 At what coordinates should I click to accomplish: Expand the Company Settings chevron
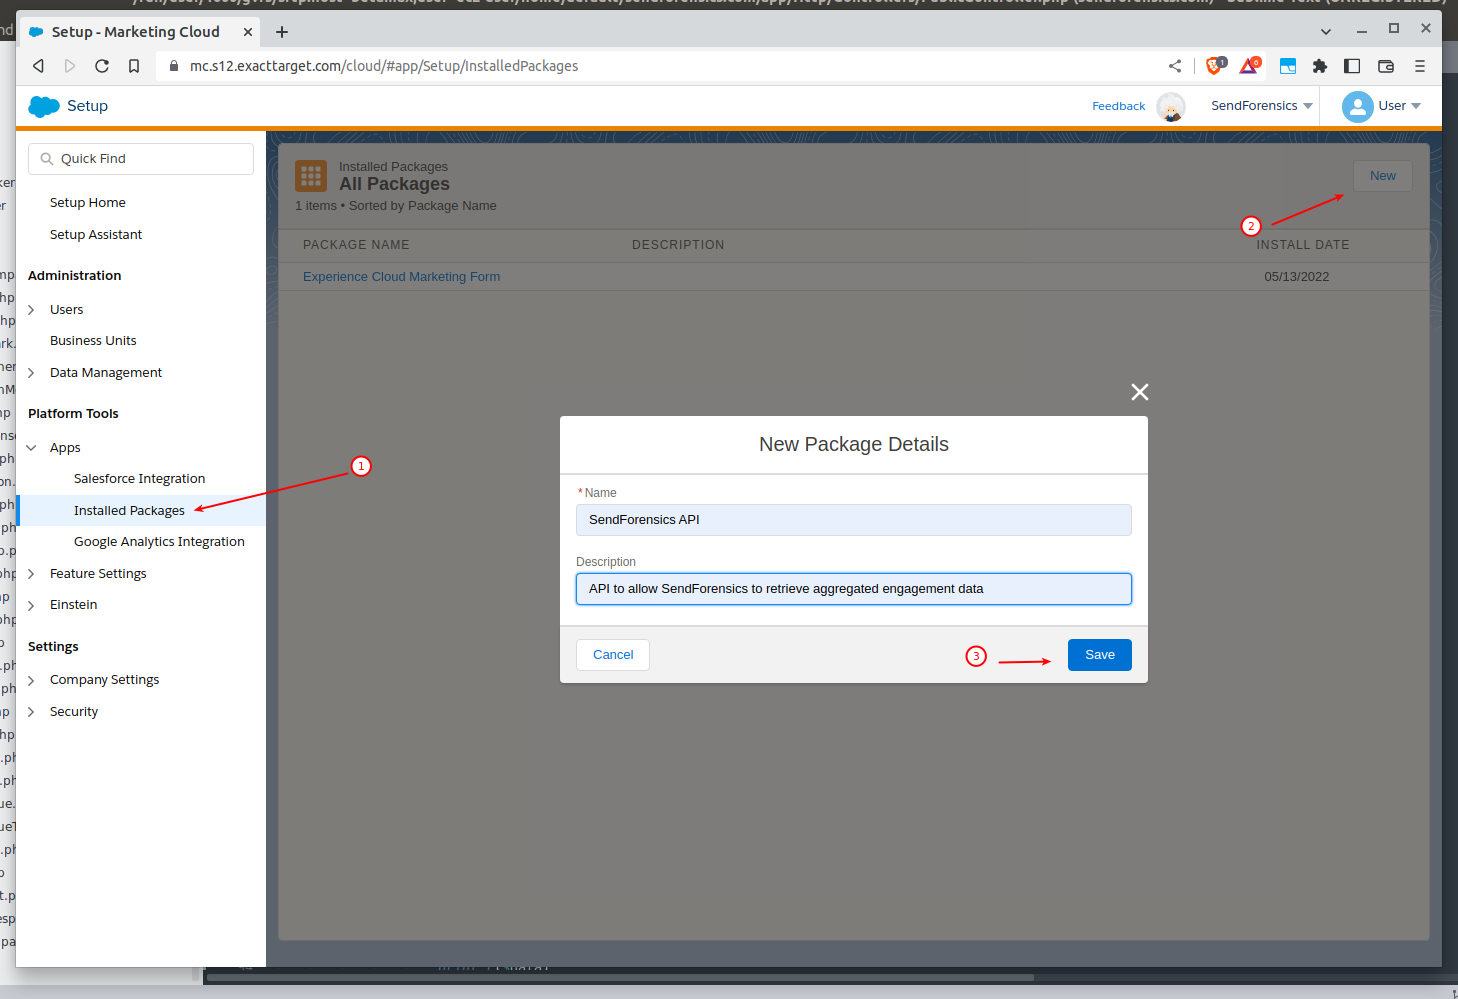(x=31, y=680)
